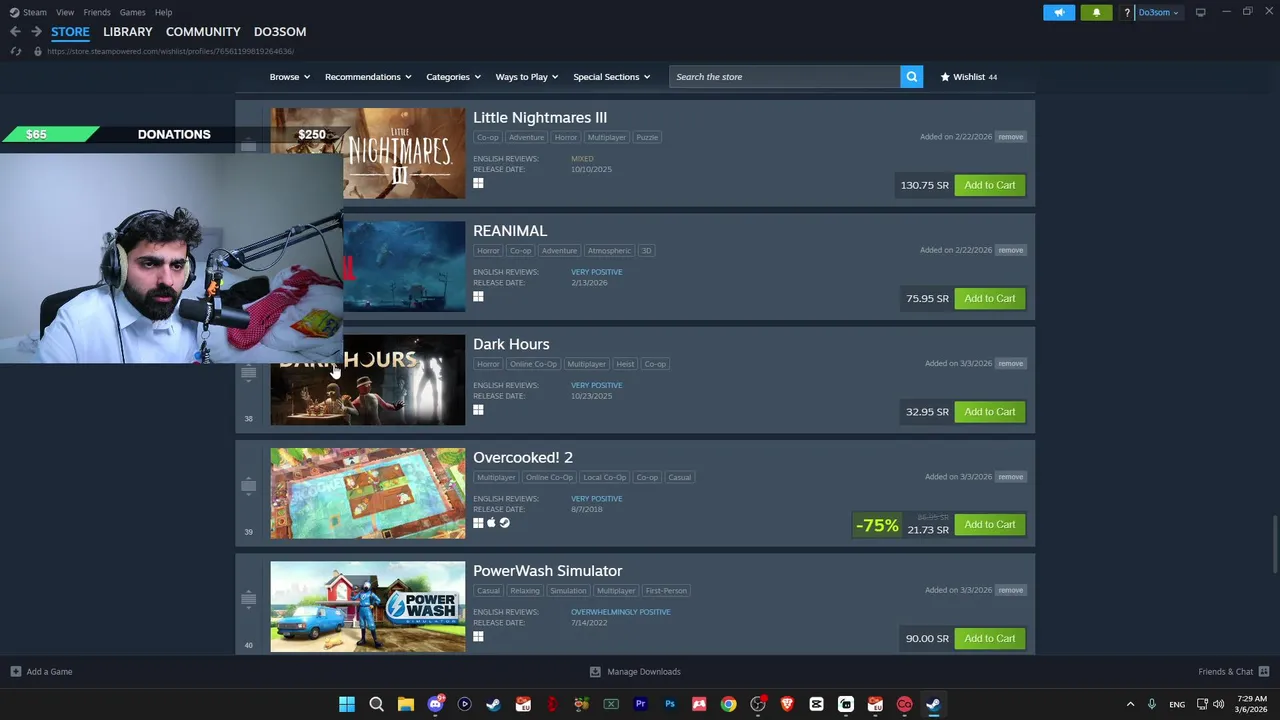
Task: Click the Puzzle tag on Little Nightmares III
Action: point(647,137)
